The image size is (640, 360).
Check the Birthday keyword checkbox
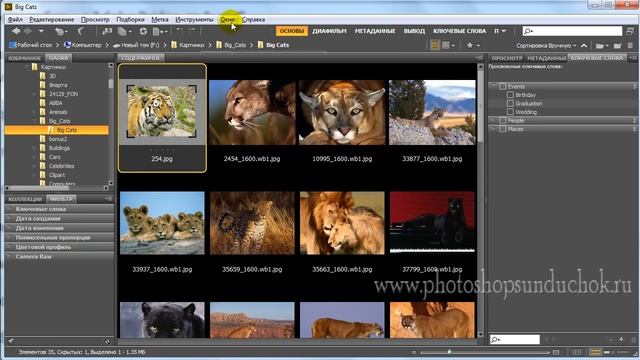coord(510,95)
